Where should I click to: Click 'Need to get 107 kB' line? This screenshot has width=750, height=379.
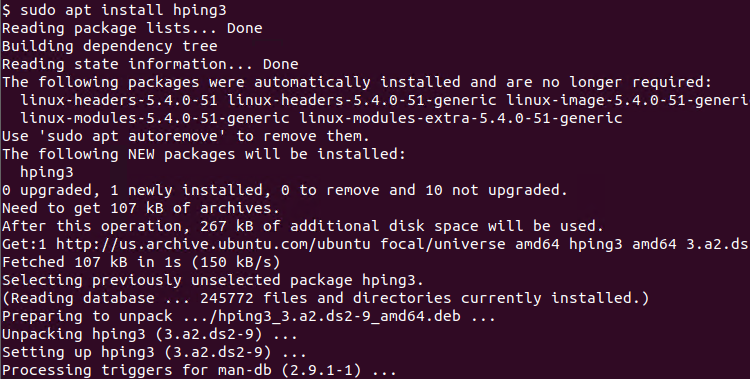coord(141,208)
